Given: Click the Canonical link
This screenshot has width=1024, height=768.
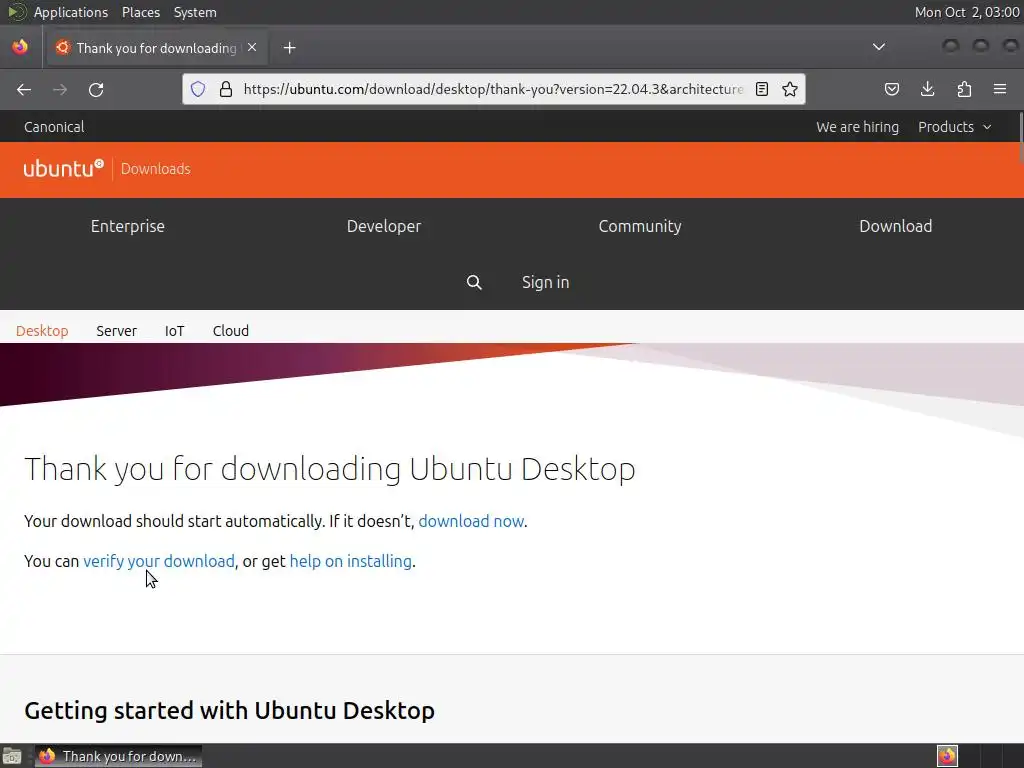Looking at the screenshot, I should 54,127.
